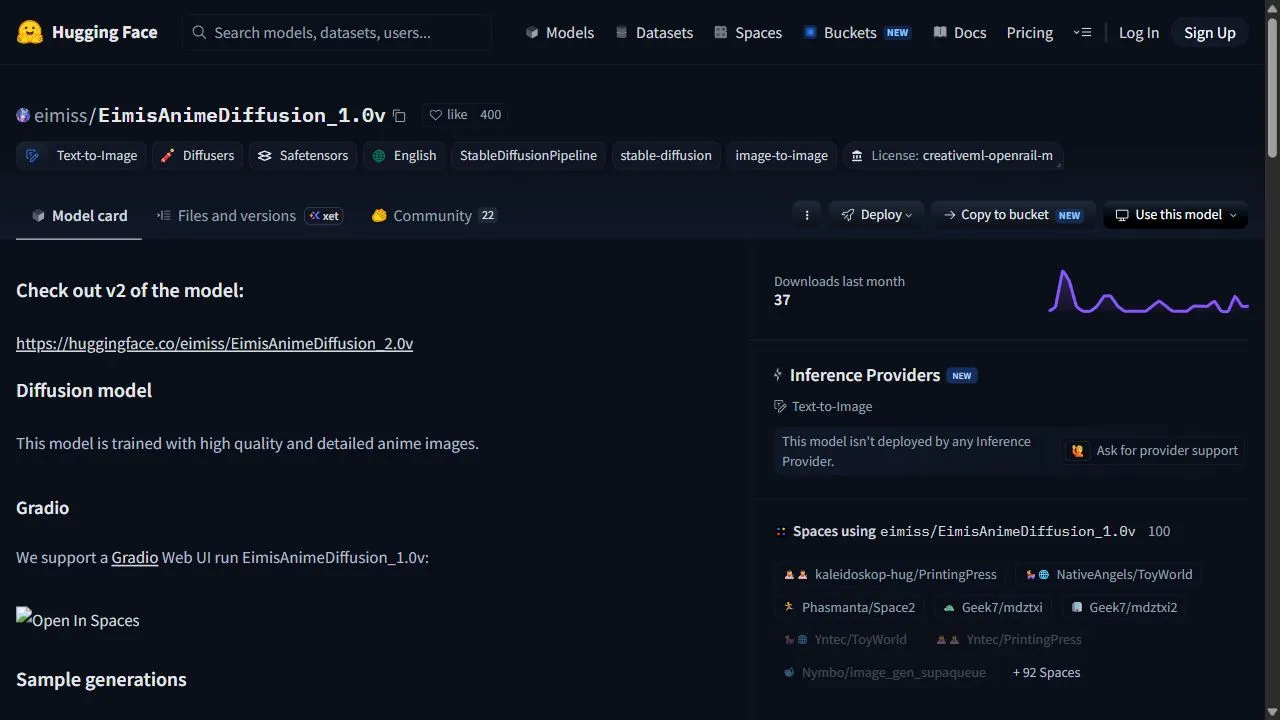Click the Files and versions icon
The image size is (1280, 720).
pyautogui.click(x=163, y=216)
